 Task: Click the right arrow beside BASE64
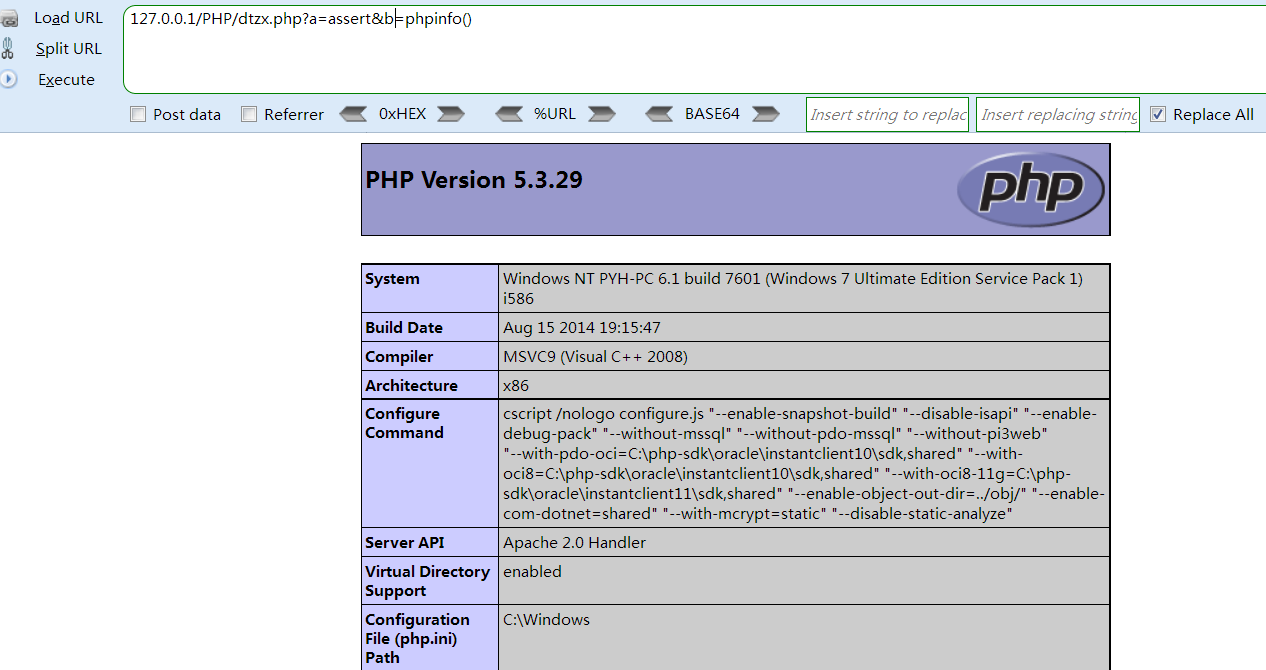(765, 114)
